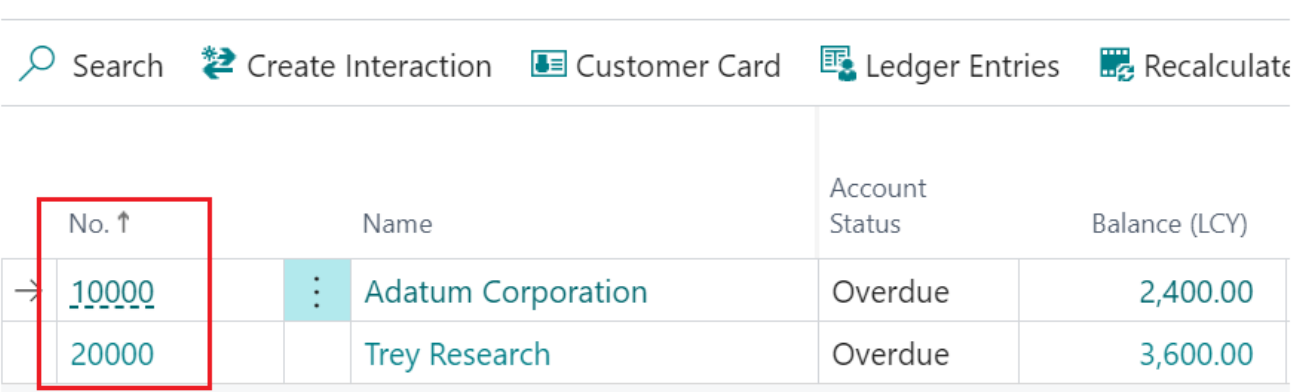Open the Trey Research name link
This screenshot has height=392, width=1292.
(457, 354)
